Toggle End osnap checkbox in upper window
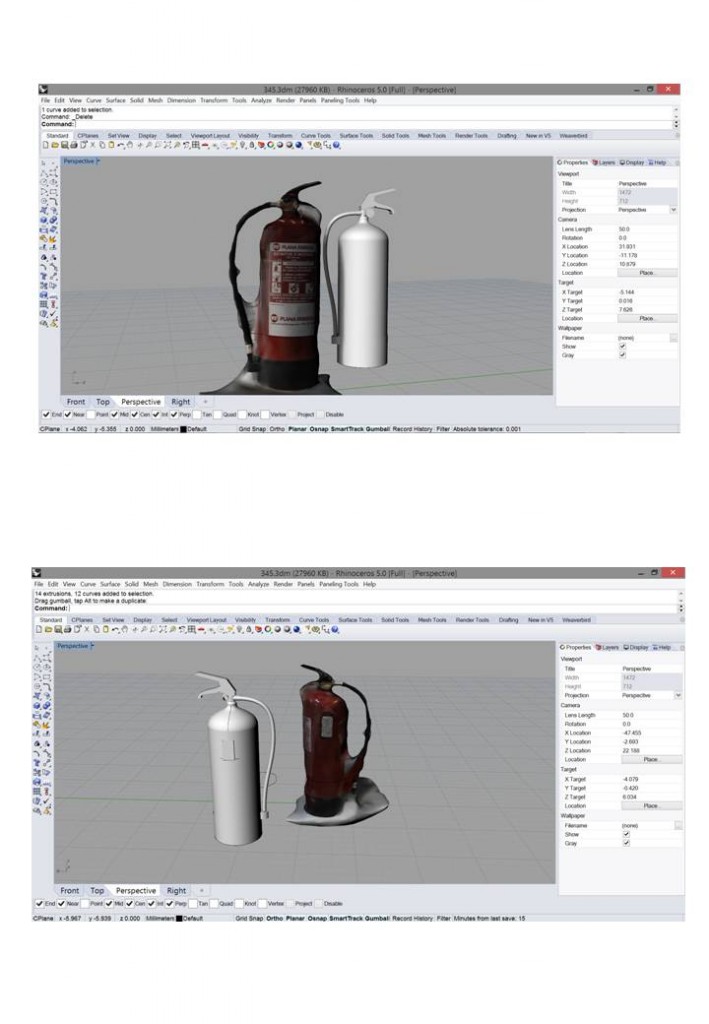Screen dimensions: 709x1024 [46, 414]
